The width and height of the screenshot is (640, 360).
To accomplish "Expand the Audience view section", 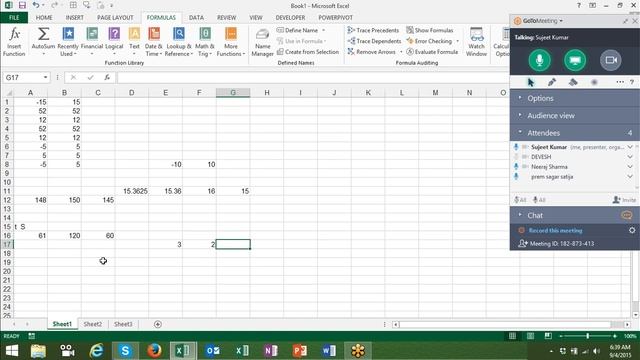I will [574, 116].
